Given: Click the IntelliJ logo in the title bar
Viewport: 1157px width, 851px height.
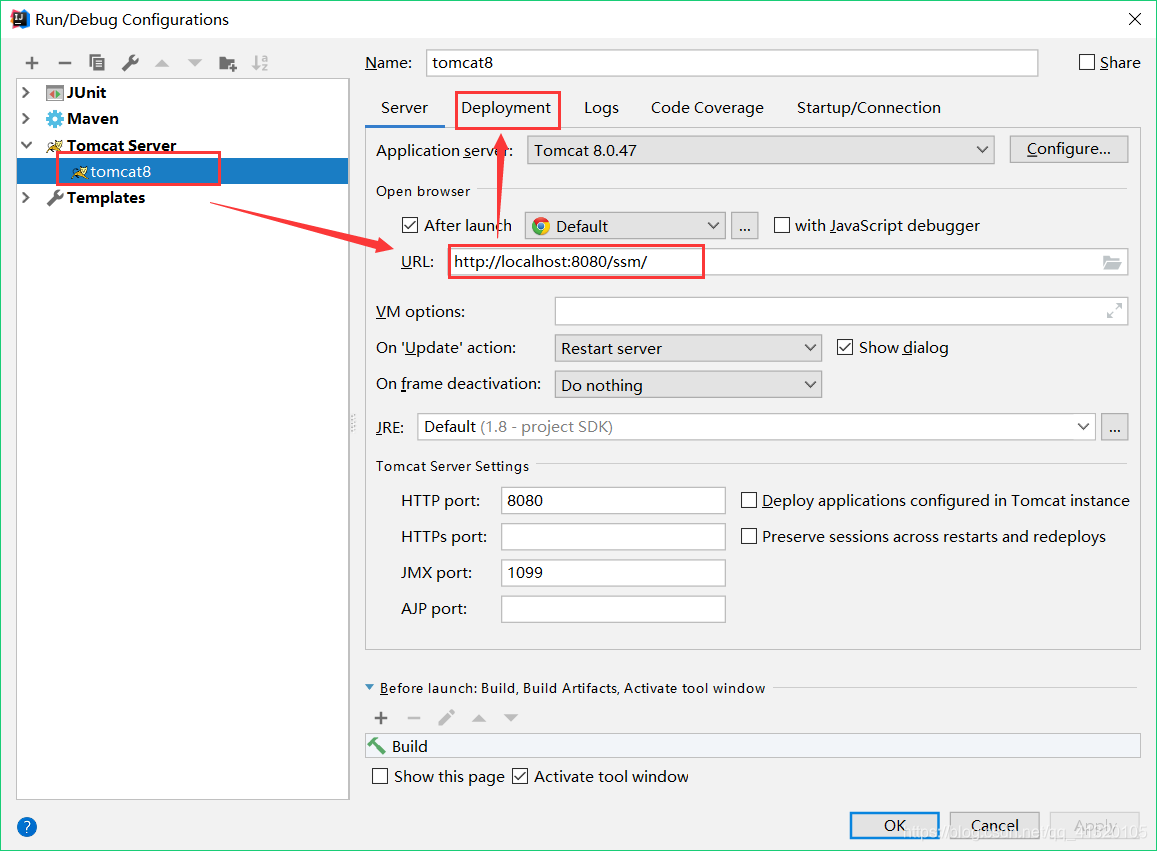Looking at the screenshot, I should tap(20, 19).
